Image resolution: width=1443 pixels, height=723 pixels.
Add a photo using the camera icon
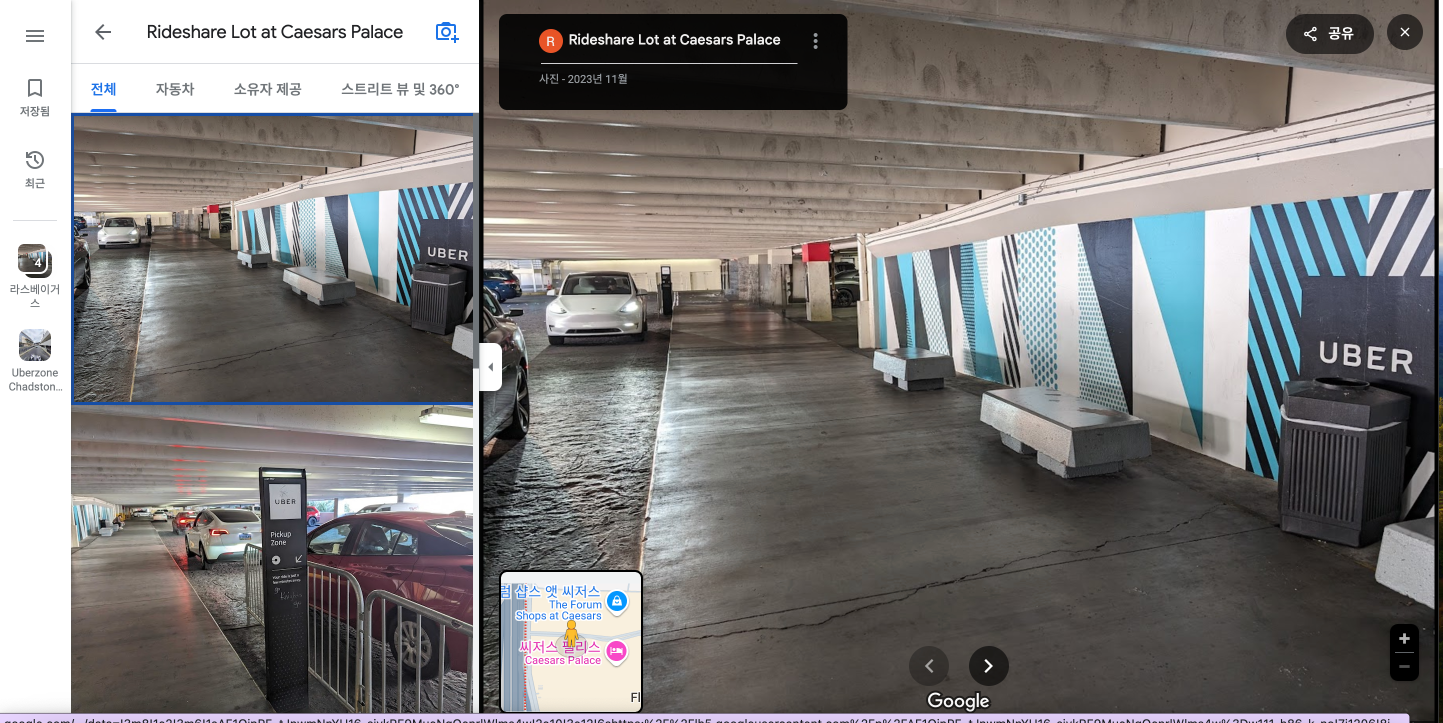click(x=446, y=31)
